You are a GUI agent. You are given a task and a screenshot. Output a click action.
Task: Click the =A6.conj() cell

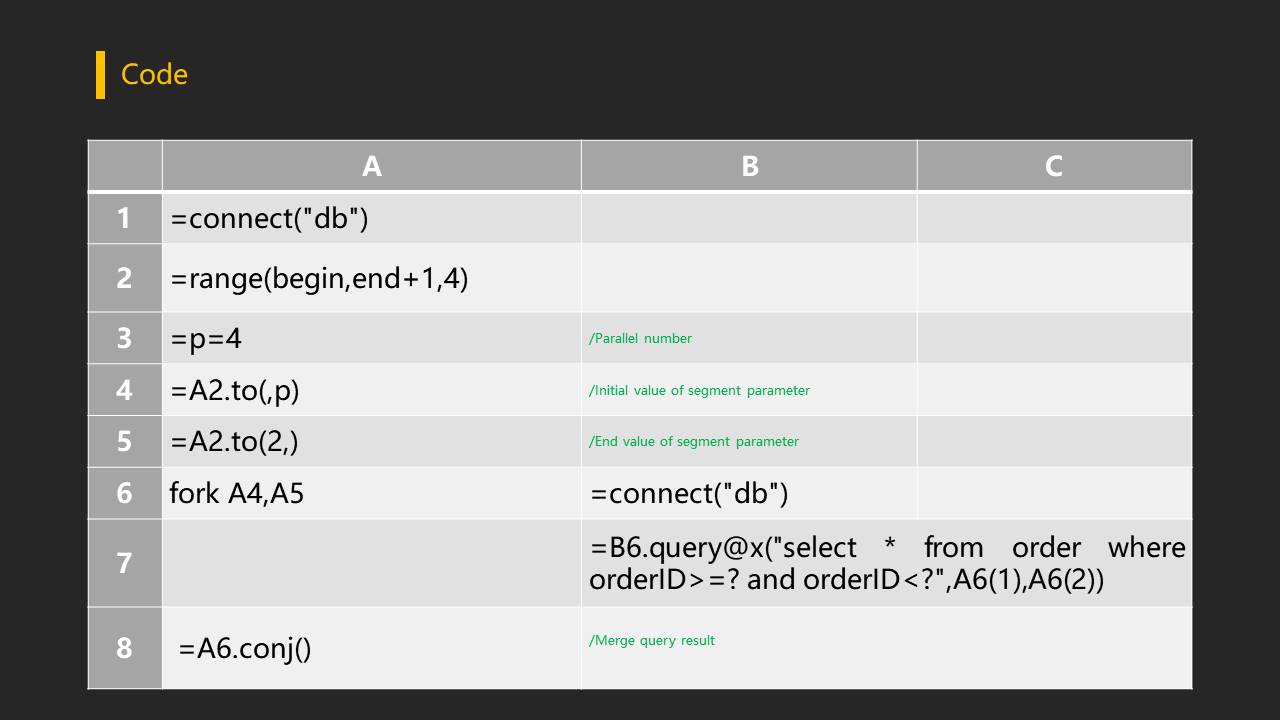245,648
